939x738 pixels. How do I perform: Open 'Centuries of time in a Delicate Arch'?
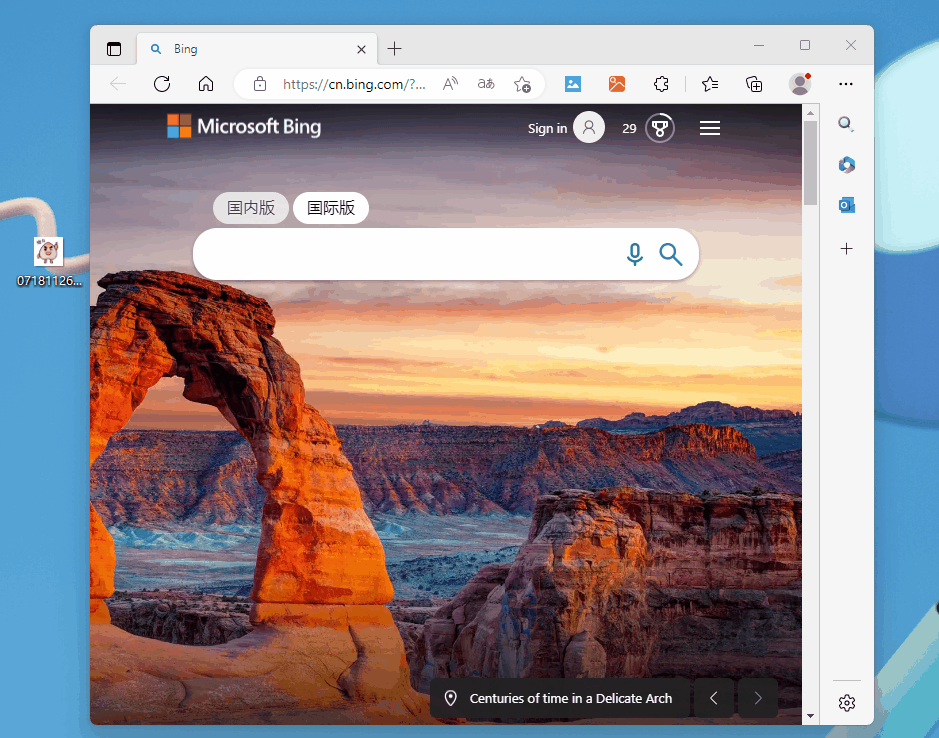[570, 698]
